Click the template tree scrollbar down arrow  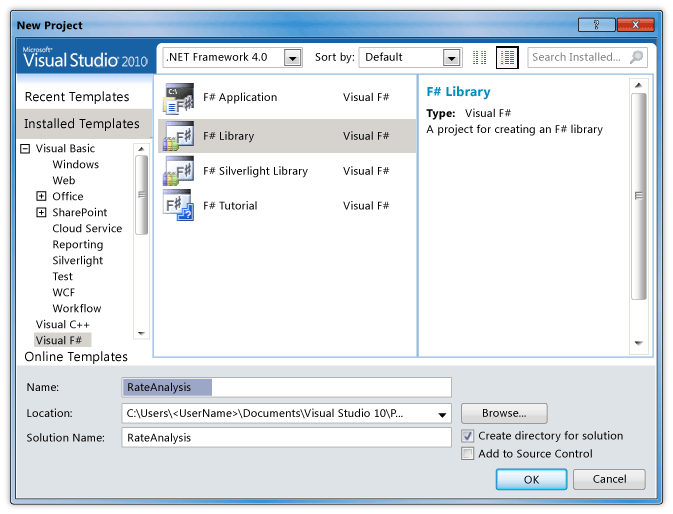[x=141, y=333]
